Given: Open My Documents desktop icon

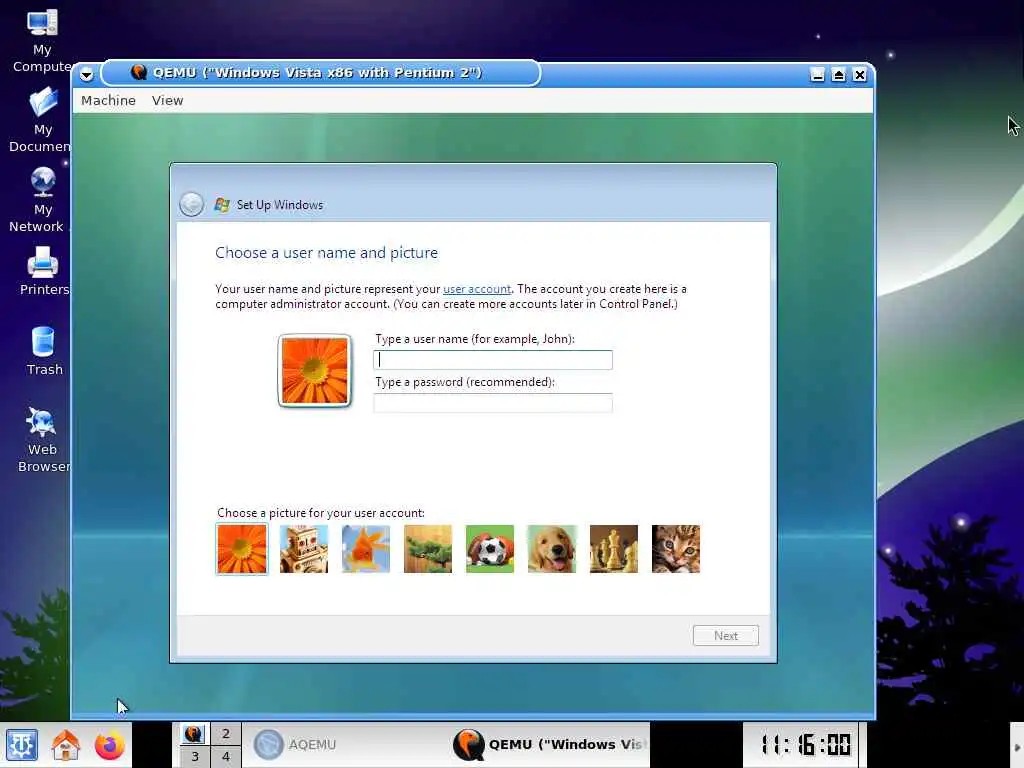Looking at the screenshot, I should coord(42,121).
